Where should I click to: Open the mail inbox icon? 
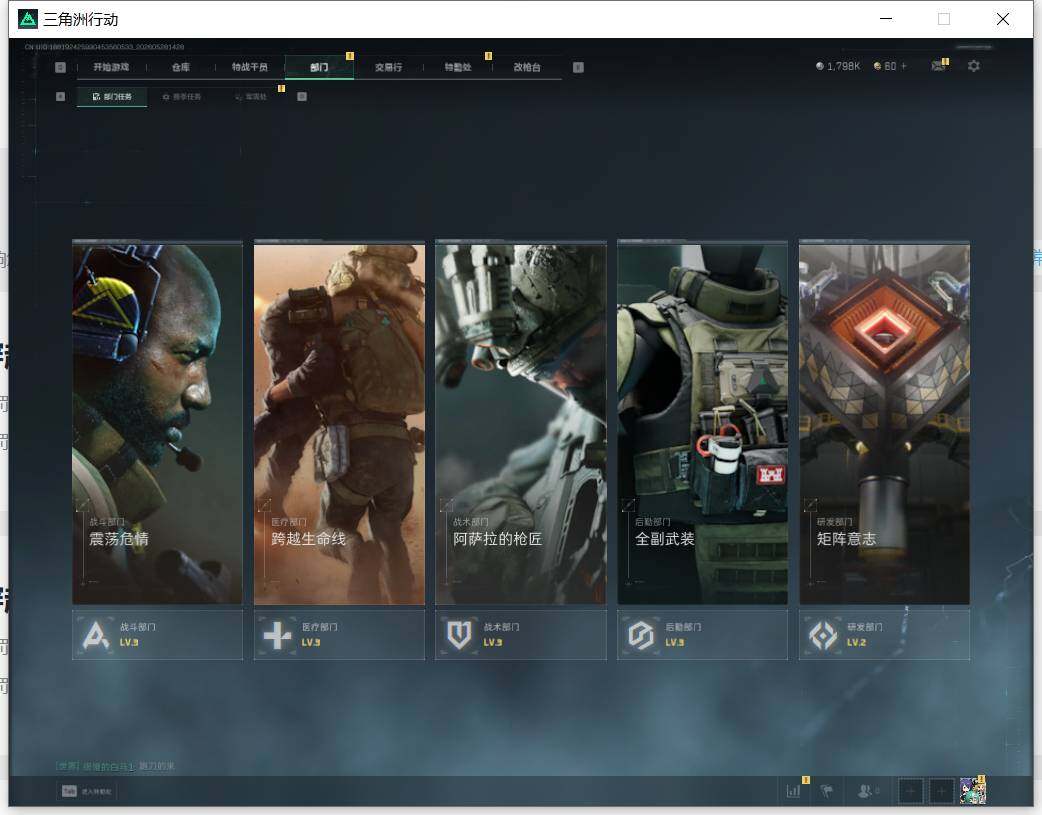point(938,66)
